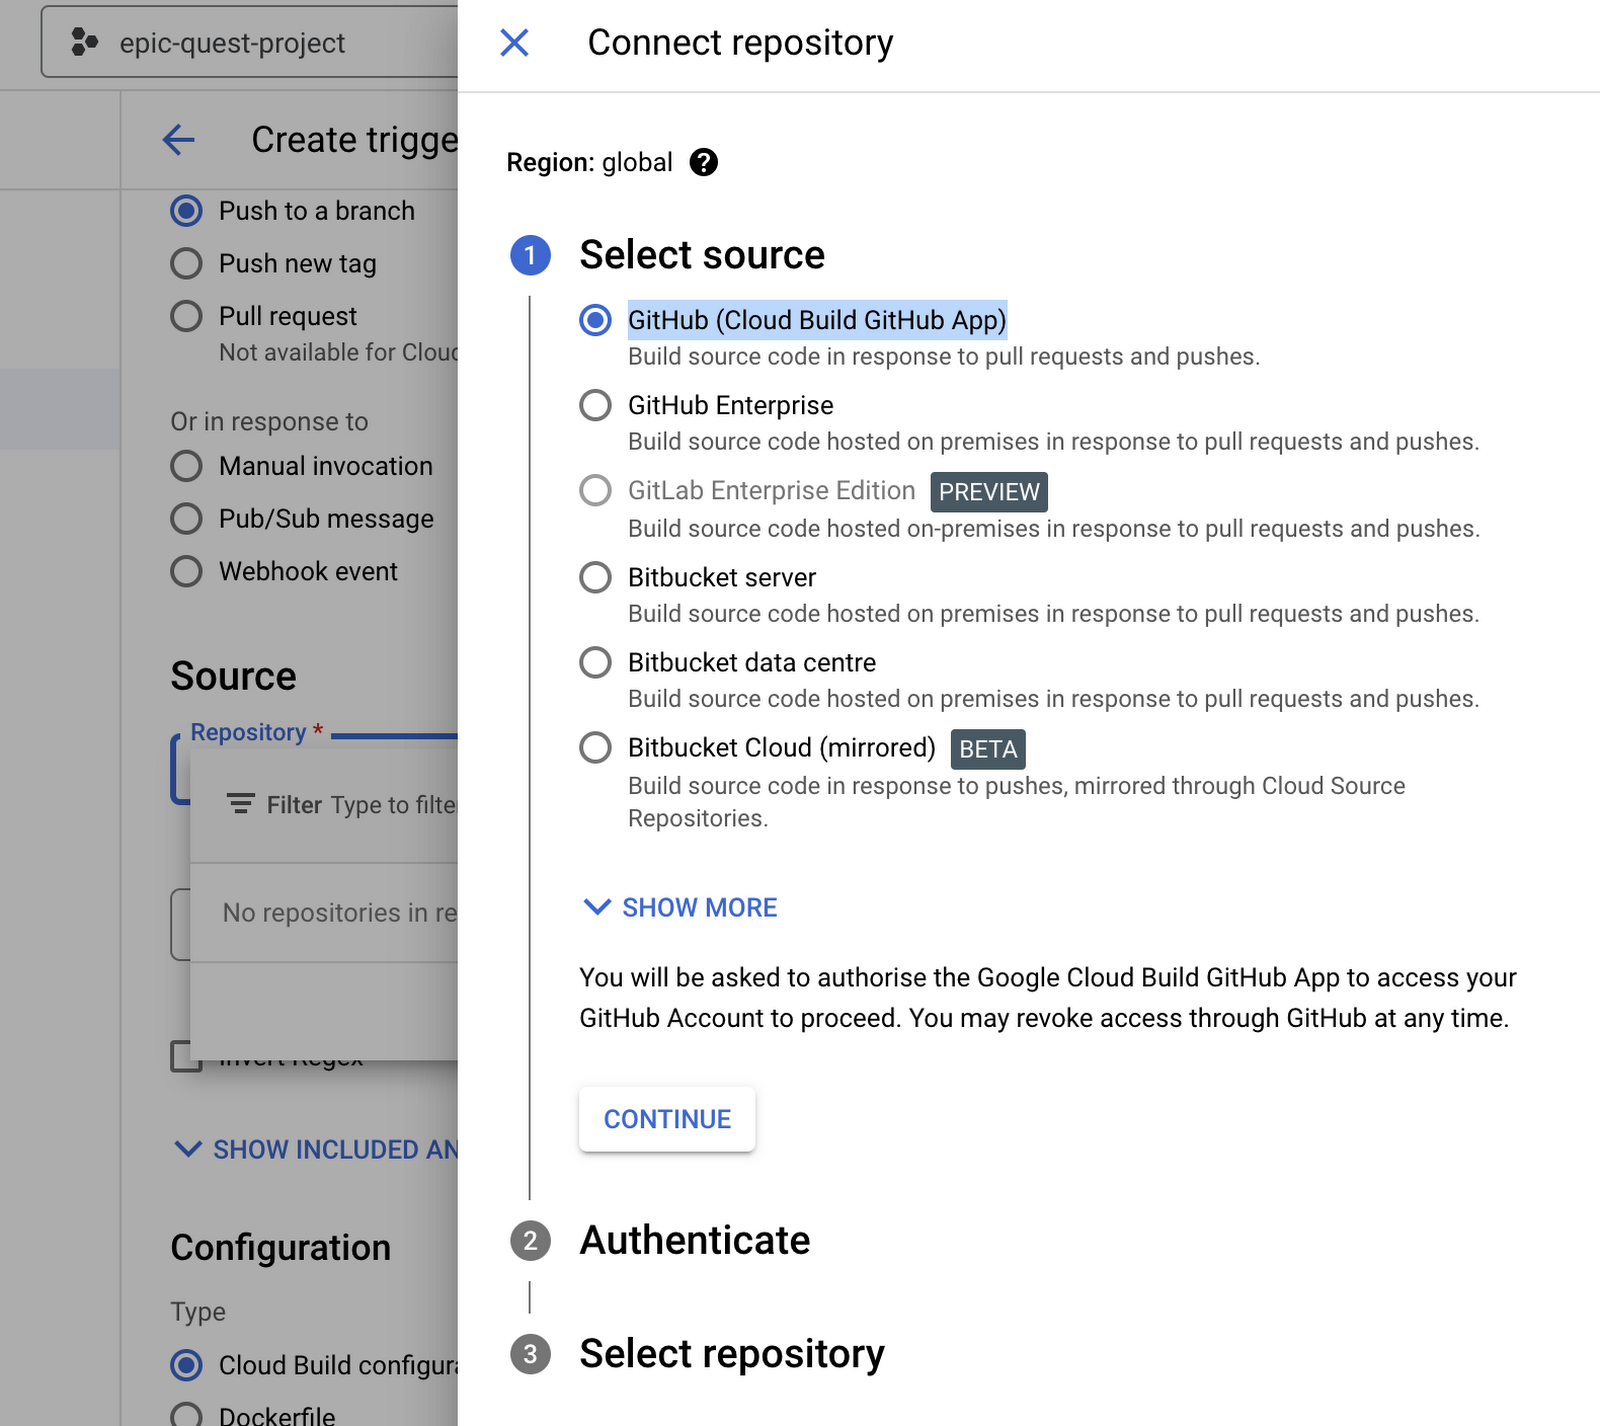The image size is (1600, 1426).
Task: Select GitHub (Cloud Build GitHub App) source
Action: coord(595,320)
